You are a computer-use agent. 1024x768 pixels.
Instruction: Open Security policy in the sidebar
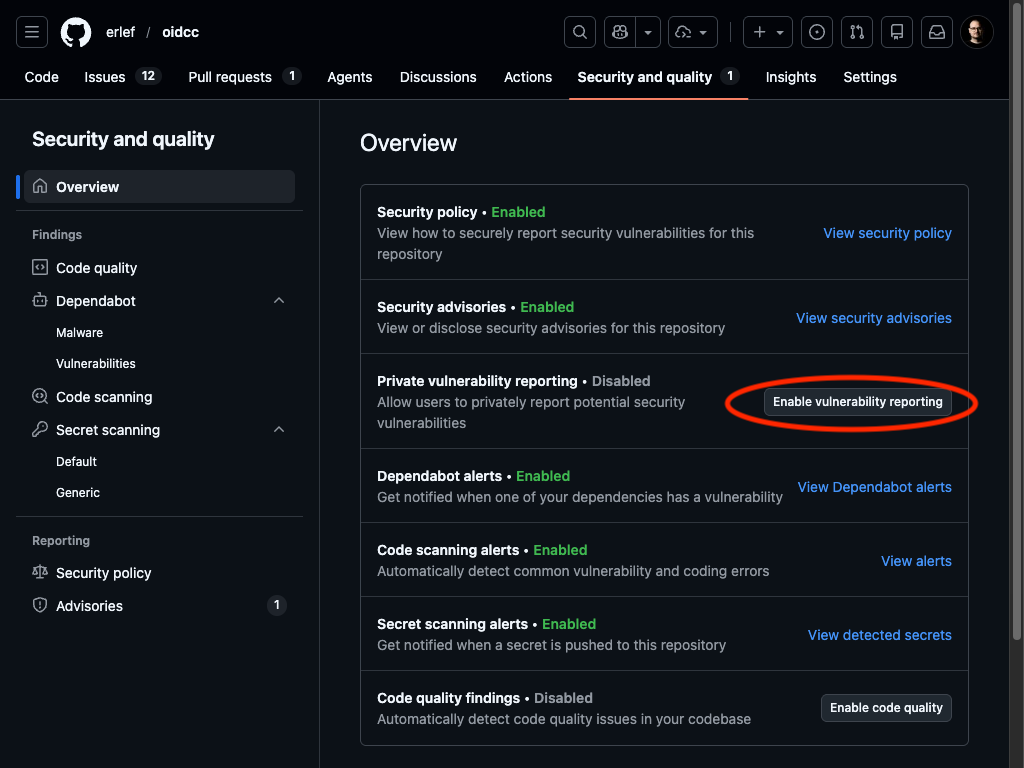coord(103,573)
